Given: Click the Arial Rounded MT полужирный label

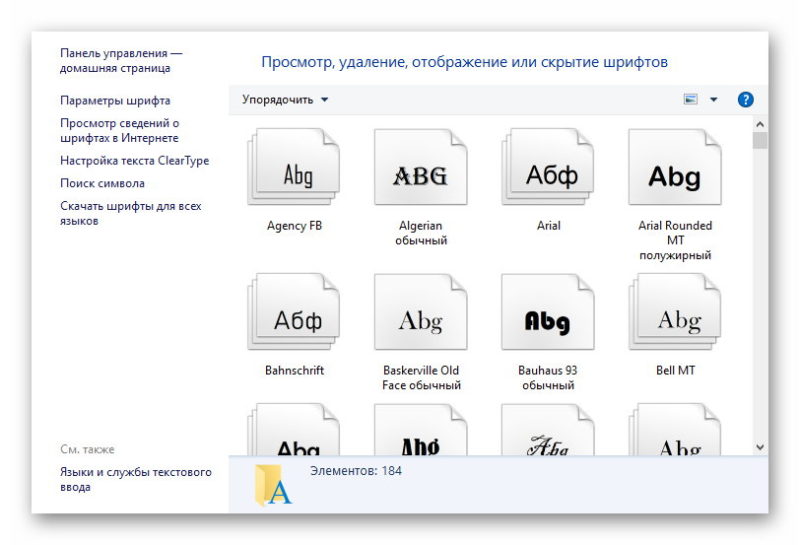Looking at the screenshot, I should [x=675, y=240].
